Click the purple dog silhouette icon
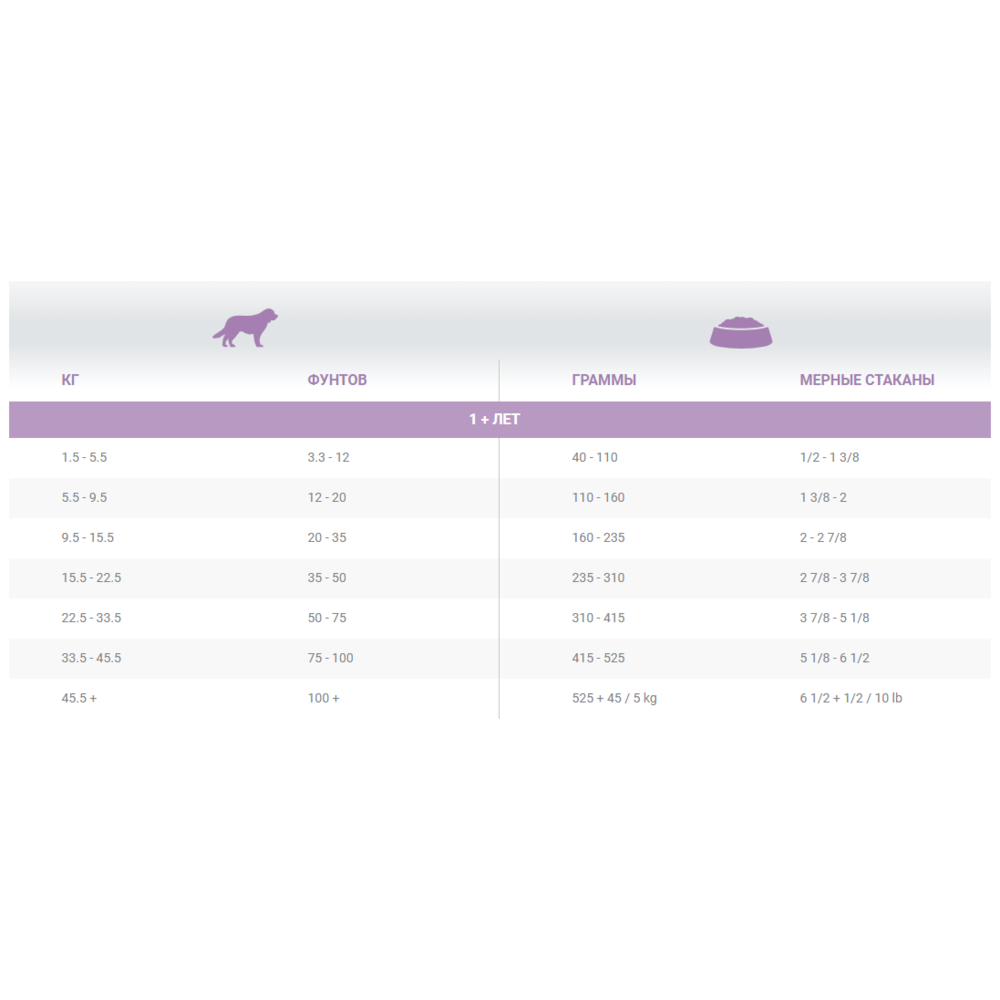This screenshot has height=1000, width=1000. pos(245,328)
